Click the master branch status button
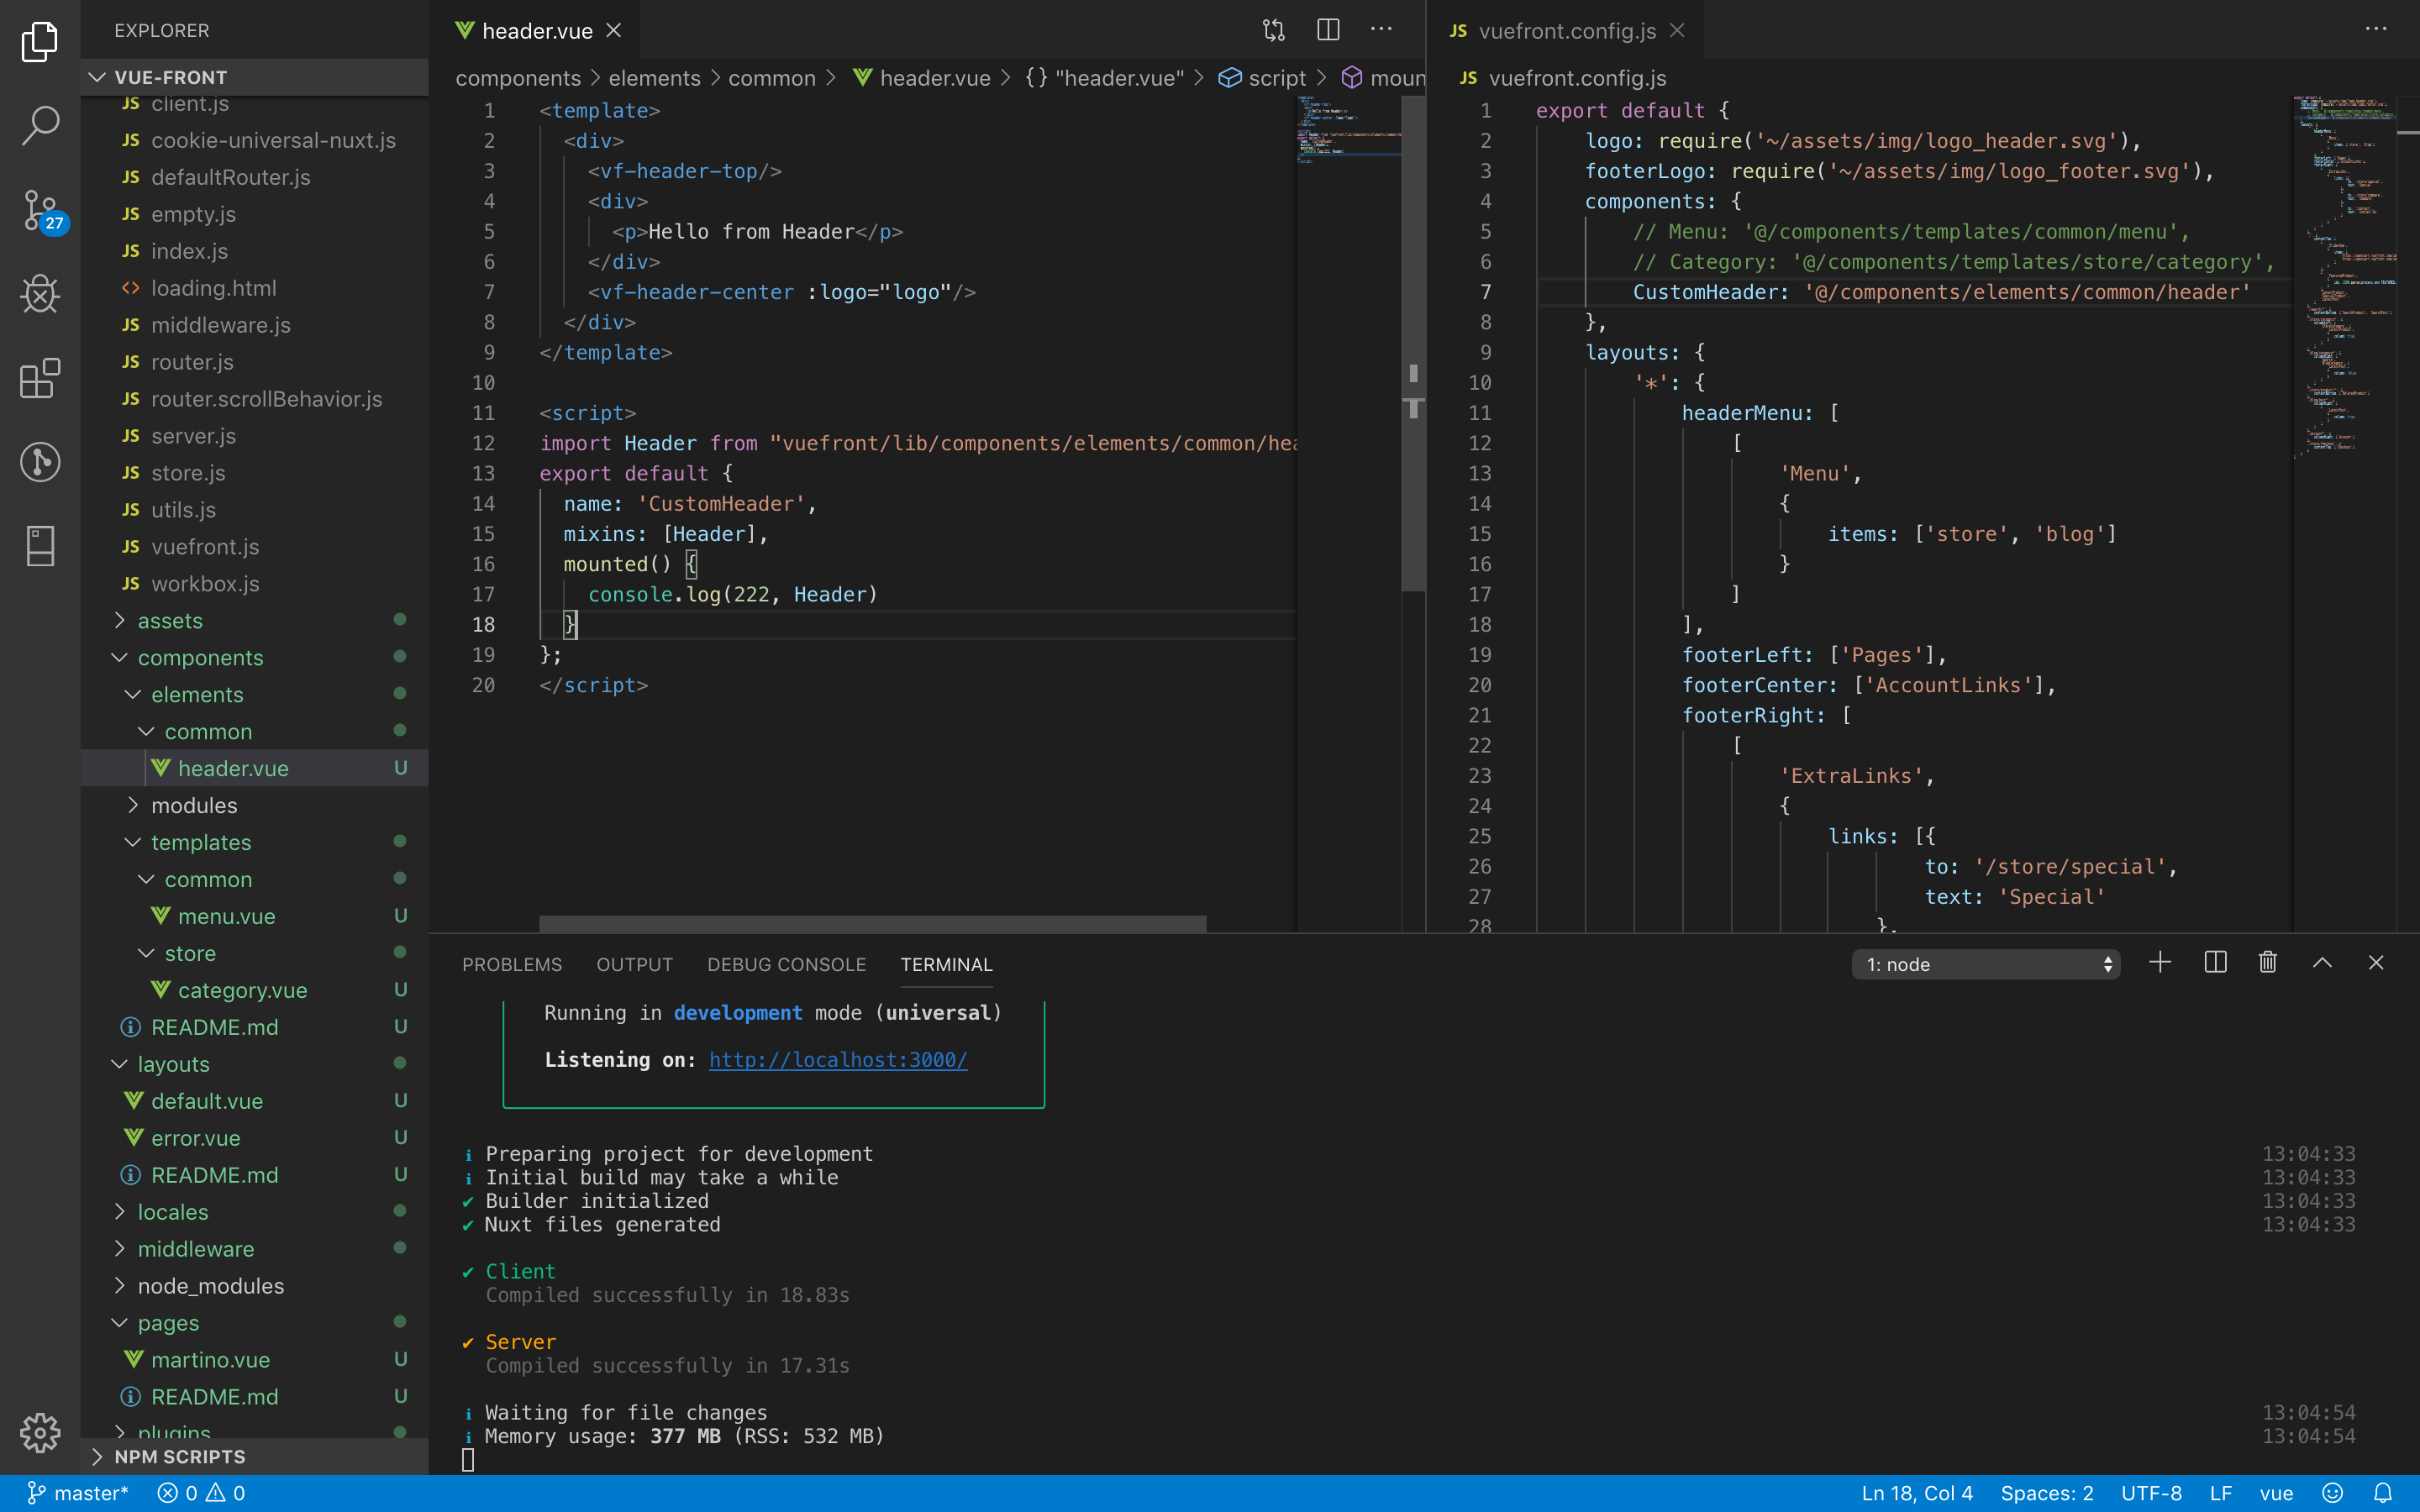The width and height of the screenshot is (2420, 1512). coord(78,1493)
